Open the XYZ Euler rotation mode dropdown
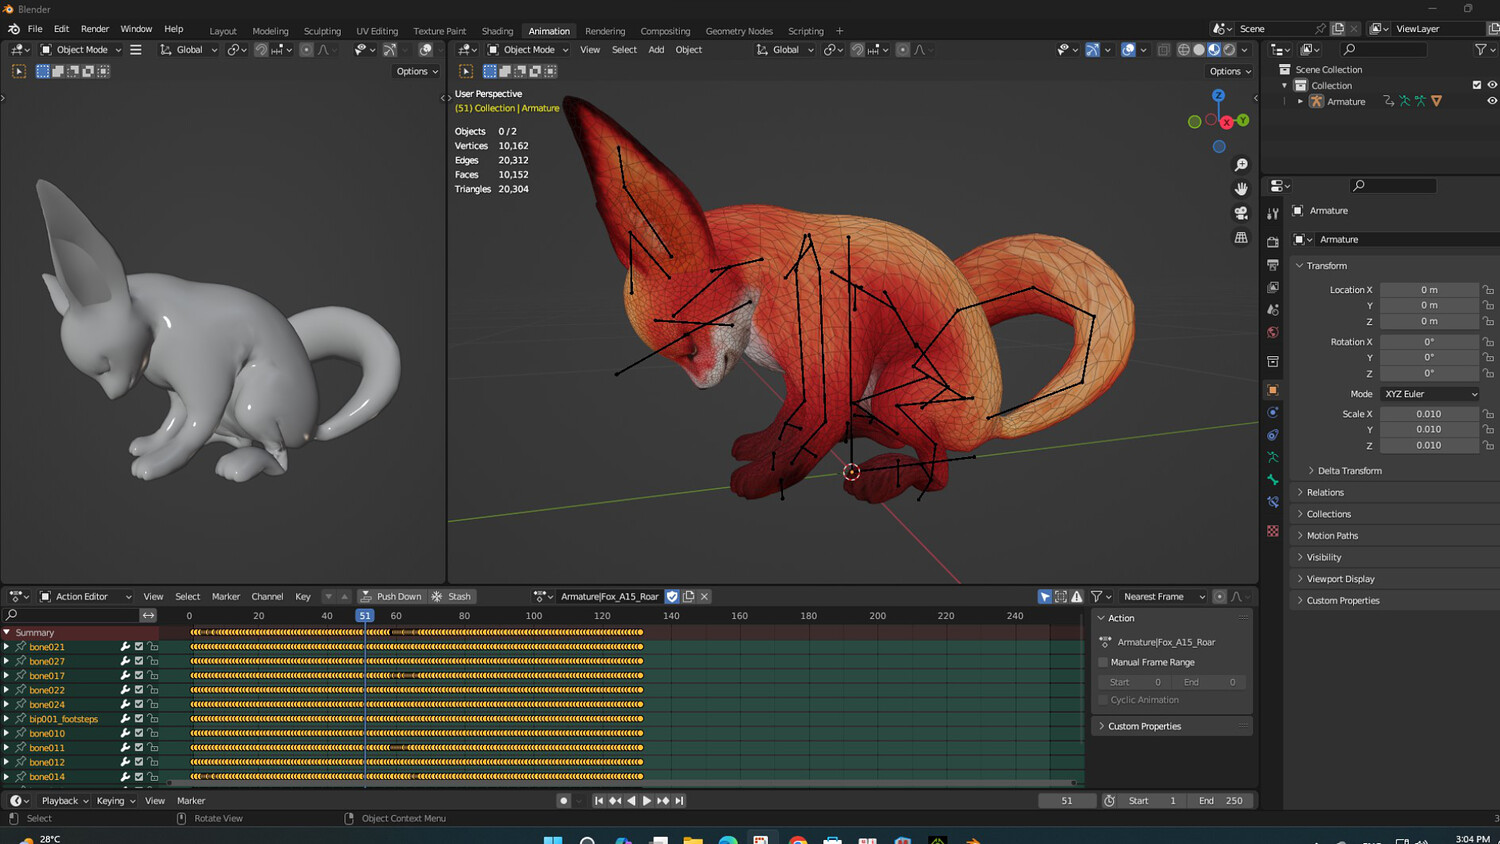The width and height of the screenshot is (1500, 844). pyautogui.click(x=1430, y=394)
